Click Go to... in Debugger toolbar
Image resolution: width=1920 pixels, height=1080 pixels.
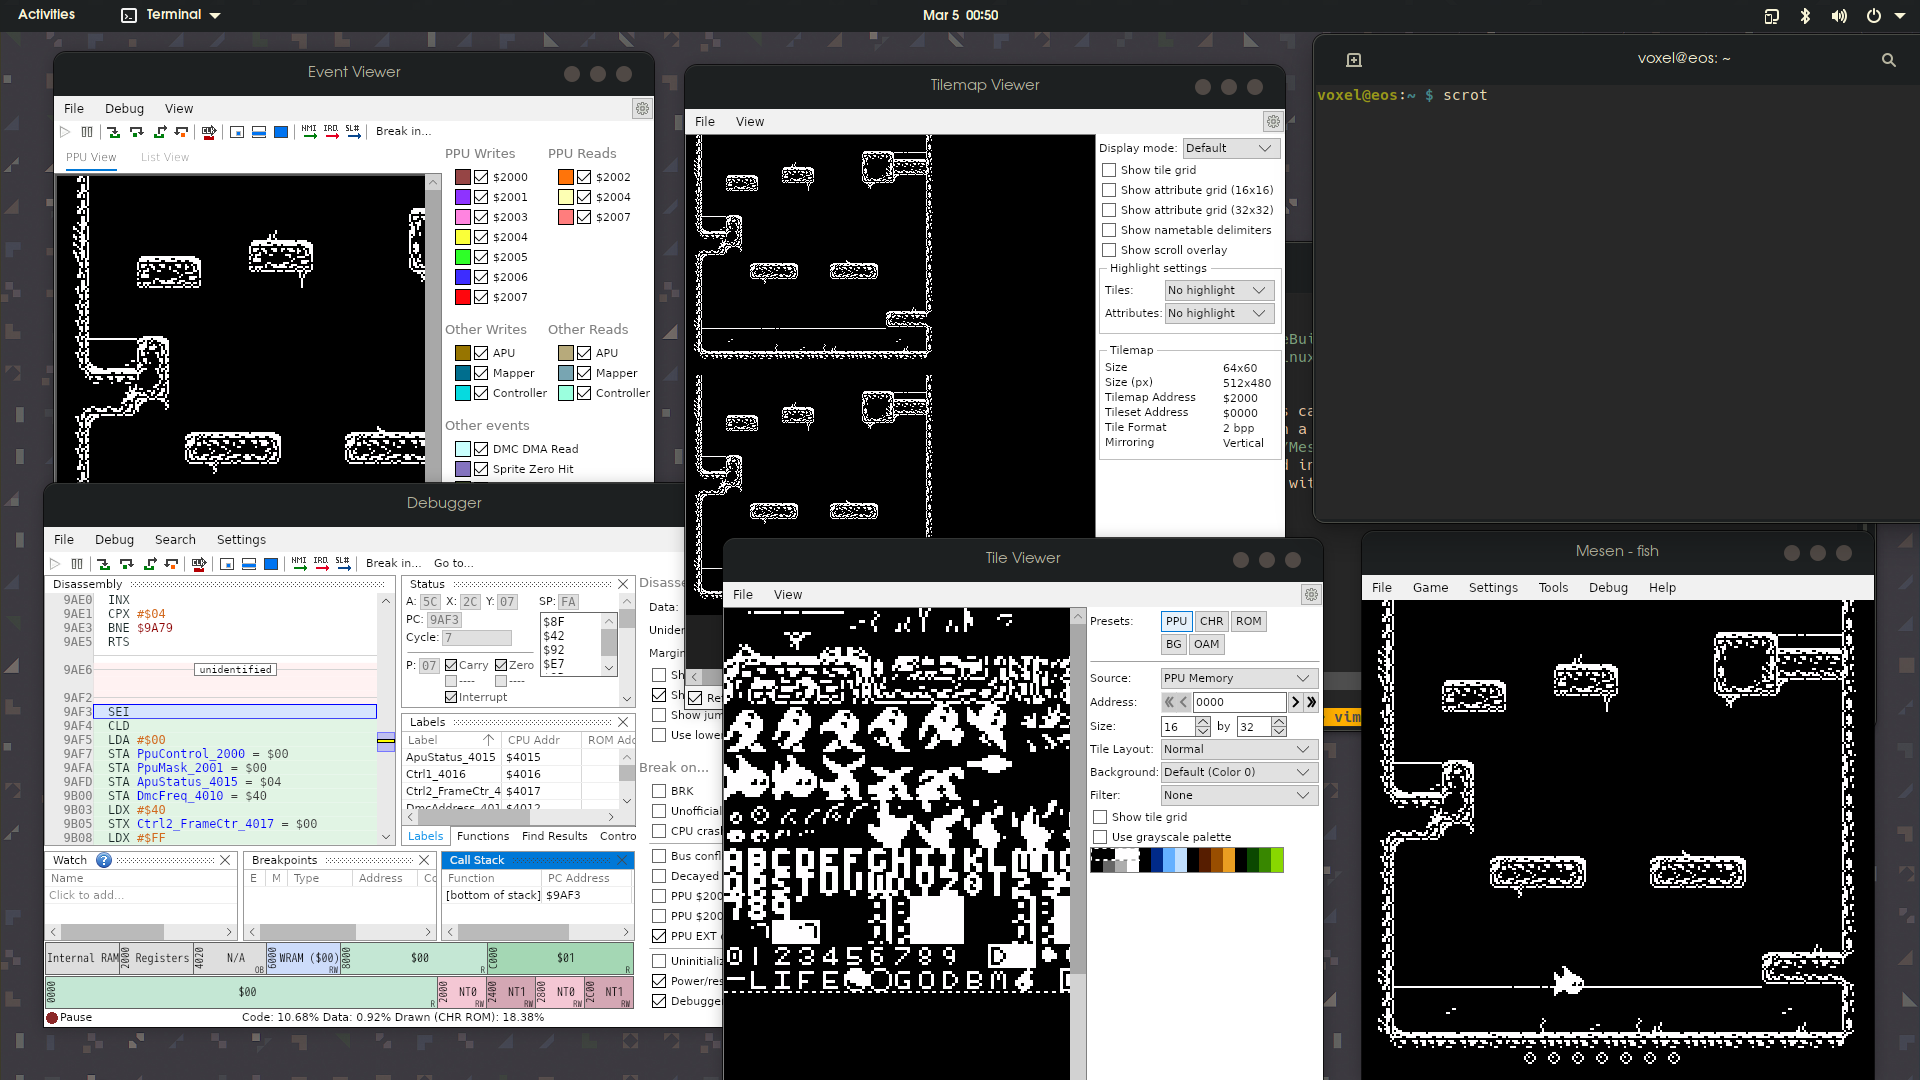pyautogui.click(x=454, y=564)
